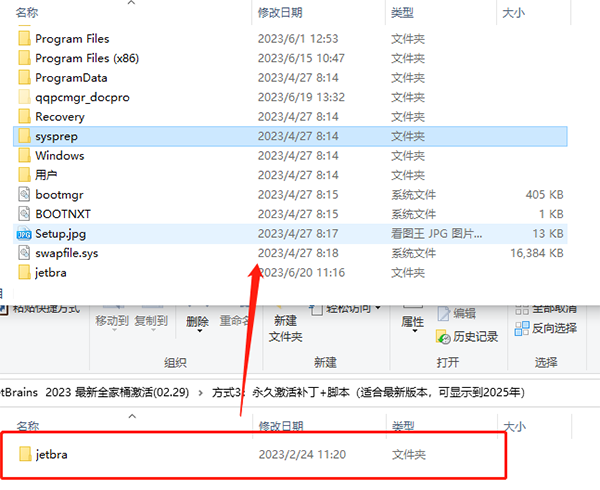The image size is (600, 490).
Task: Click 粘贴快捷方式 in the ribbon
Action: (x=46, y=309)
